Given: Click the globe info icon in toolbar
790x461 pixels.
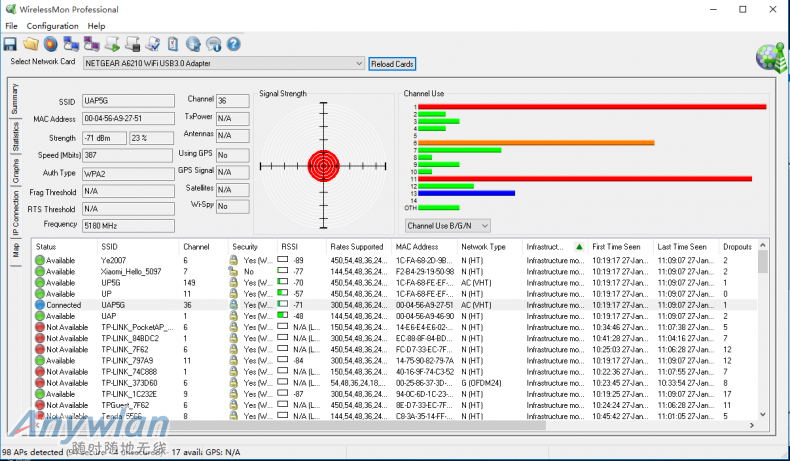Looking at the screenshot, I should click(x=194, y=44).
